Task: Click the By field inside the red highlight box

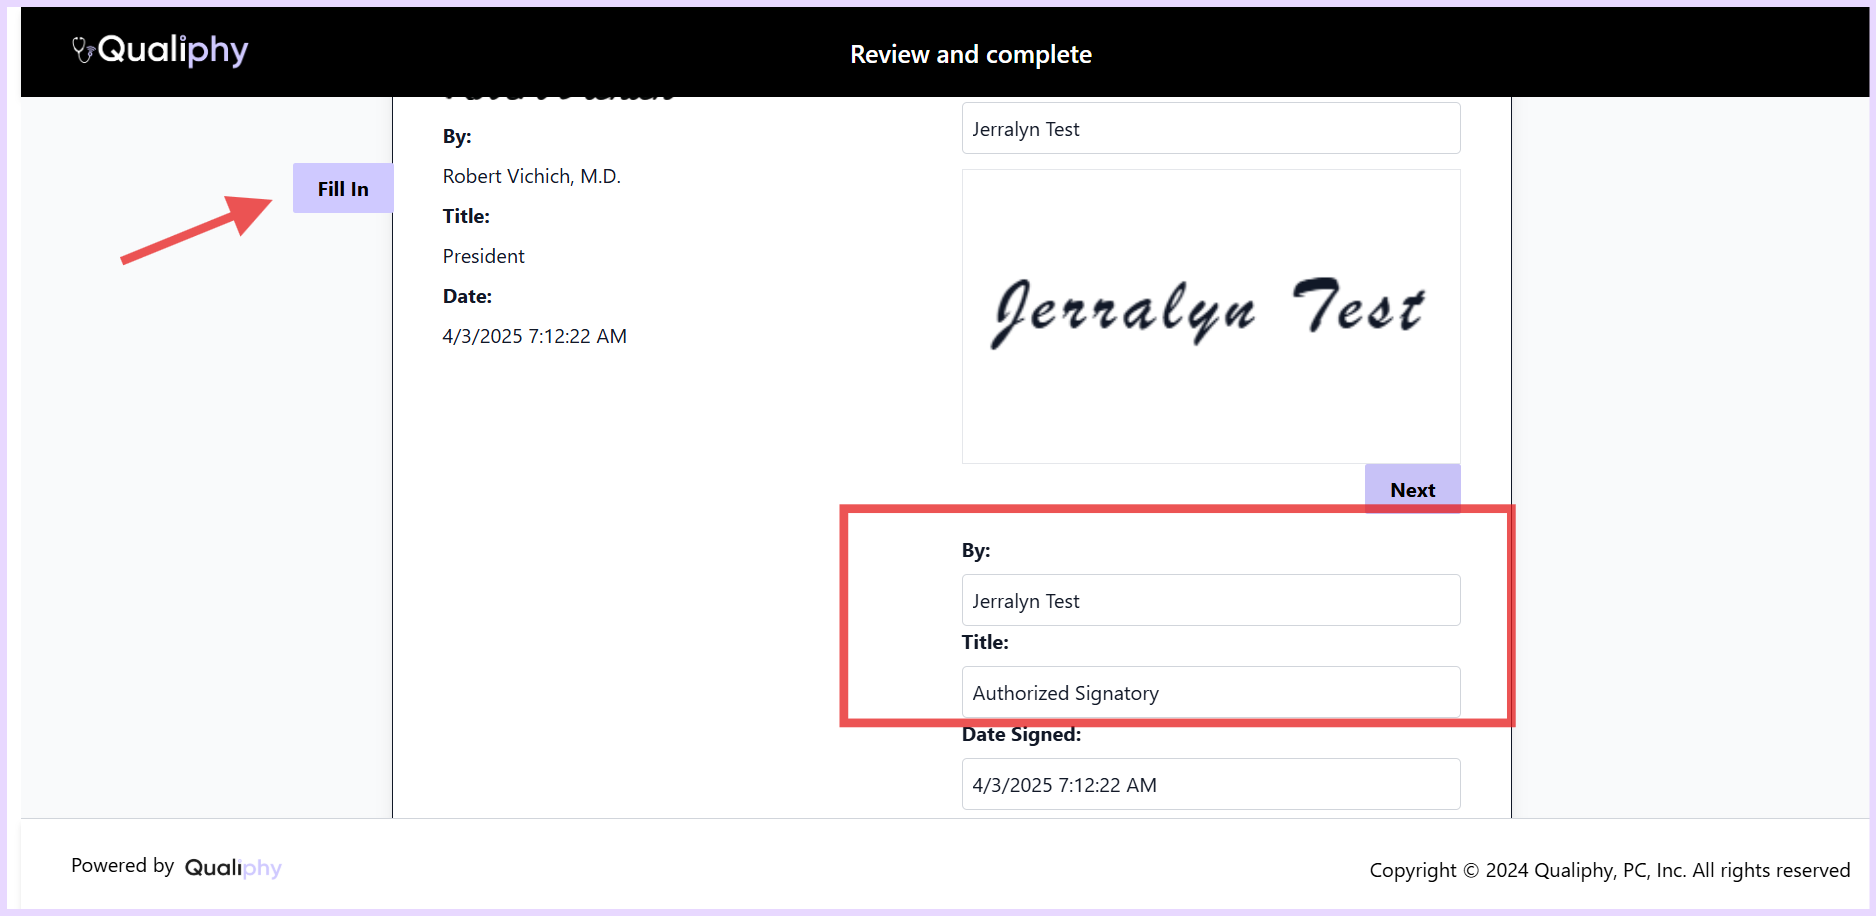Action: pyautogui.click(x=1210, y=600)
